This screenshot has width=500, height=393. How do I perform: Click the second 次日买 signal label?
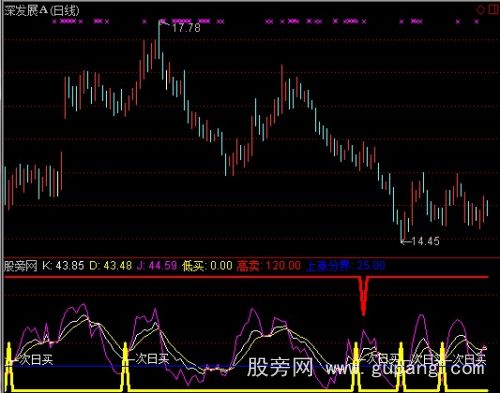tap(149, 359)
